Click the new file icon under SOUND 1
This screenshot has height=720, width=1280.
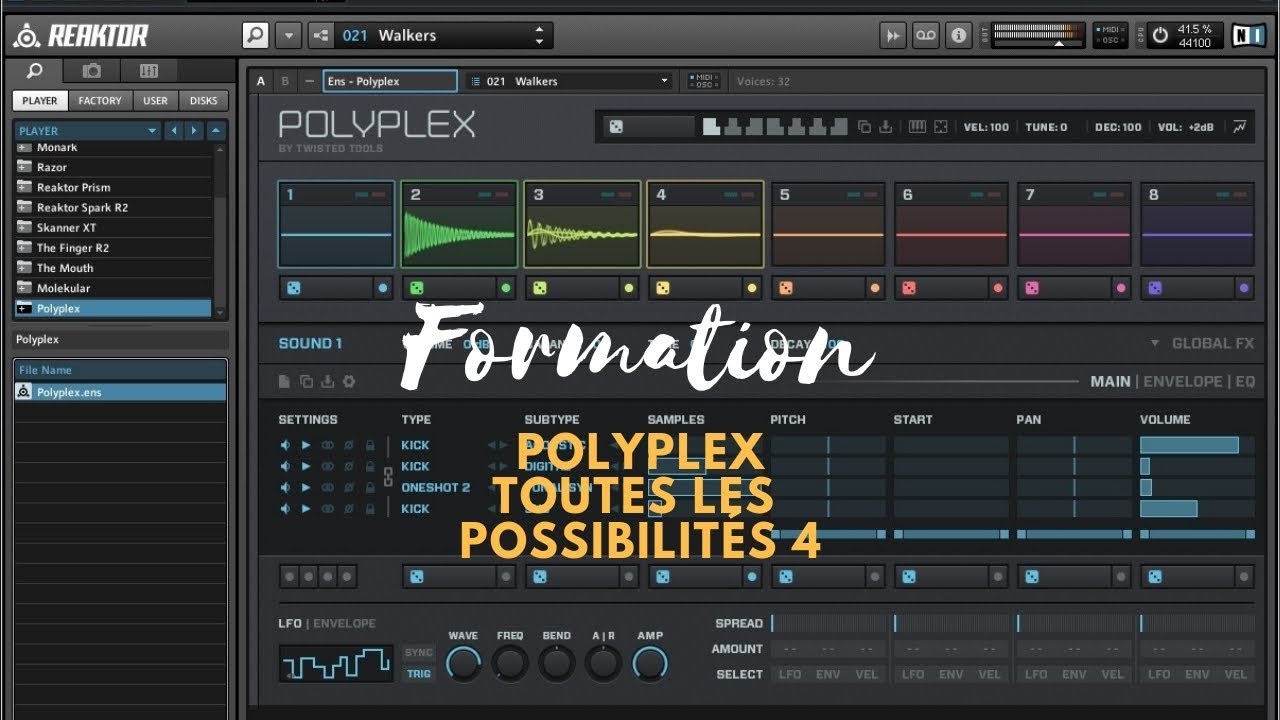pyautogui.click(x=284, y=381)
